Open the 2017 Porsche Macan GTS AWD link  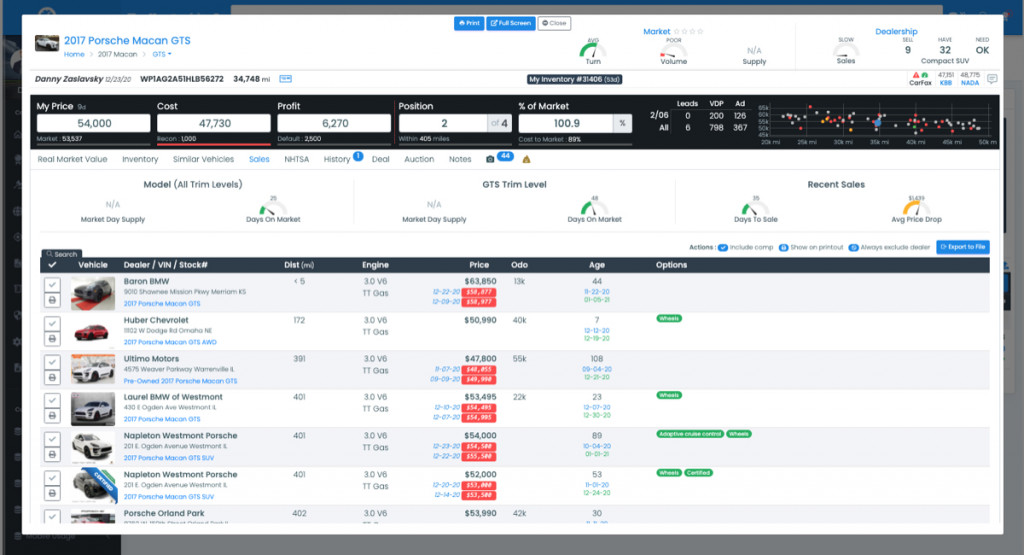coord(170,342)
